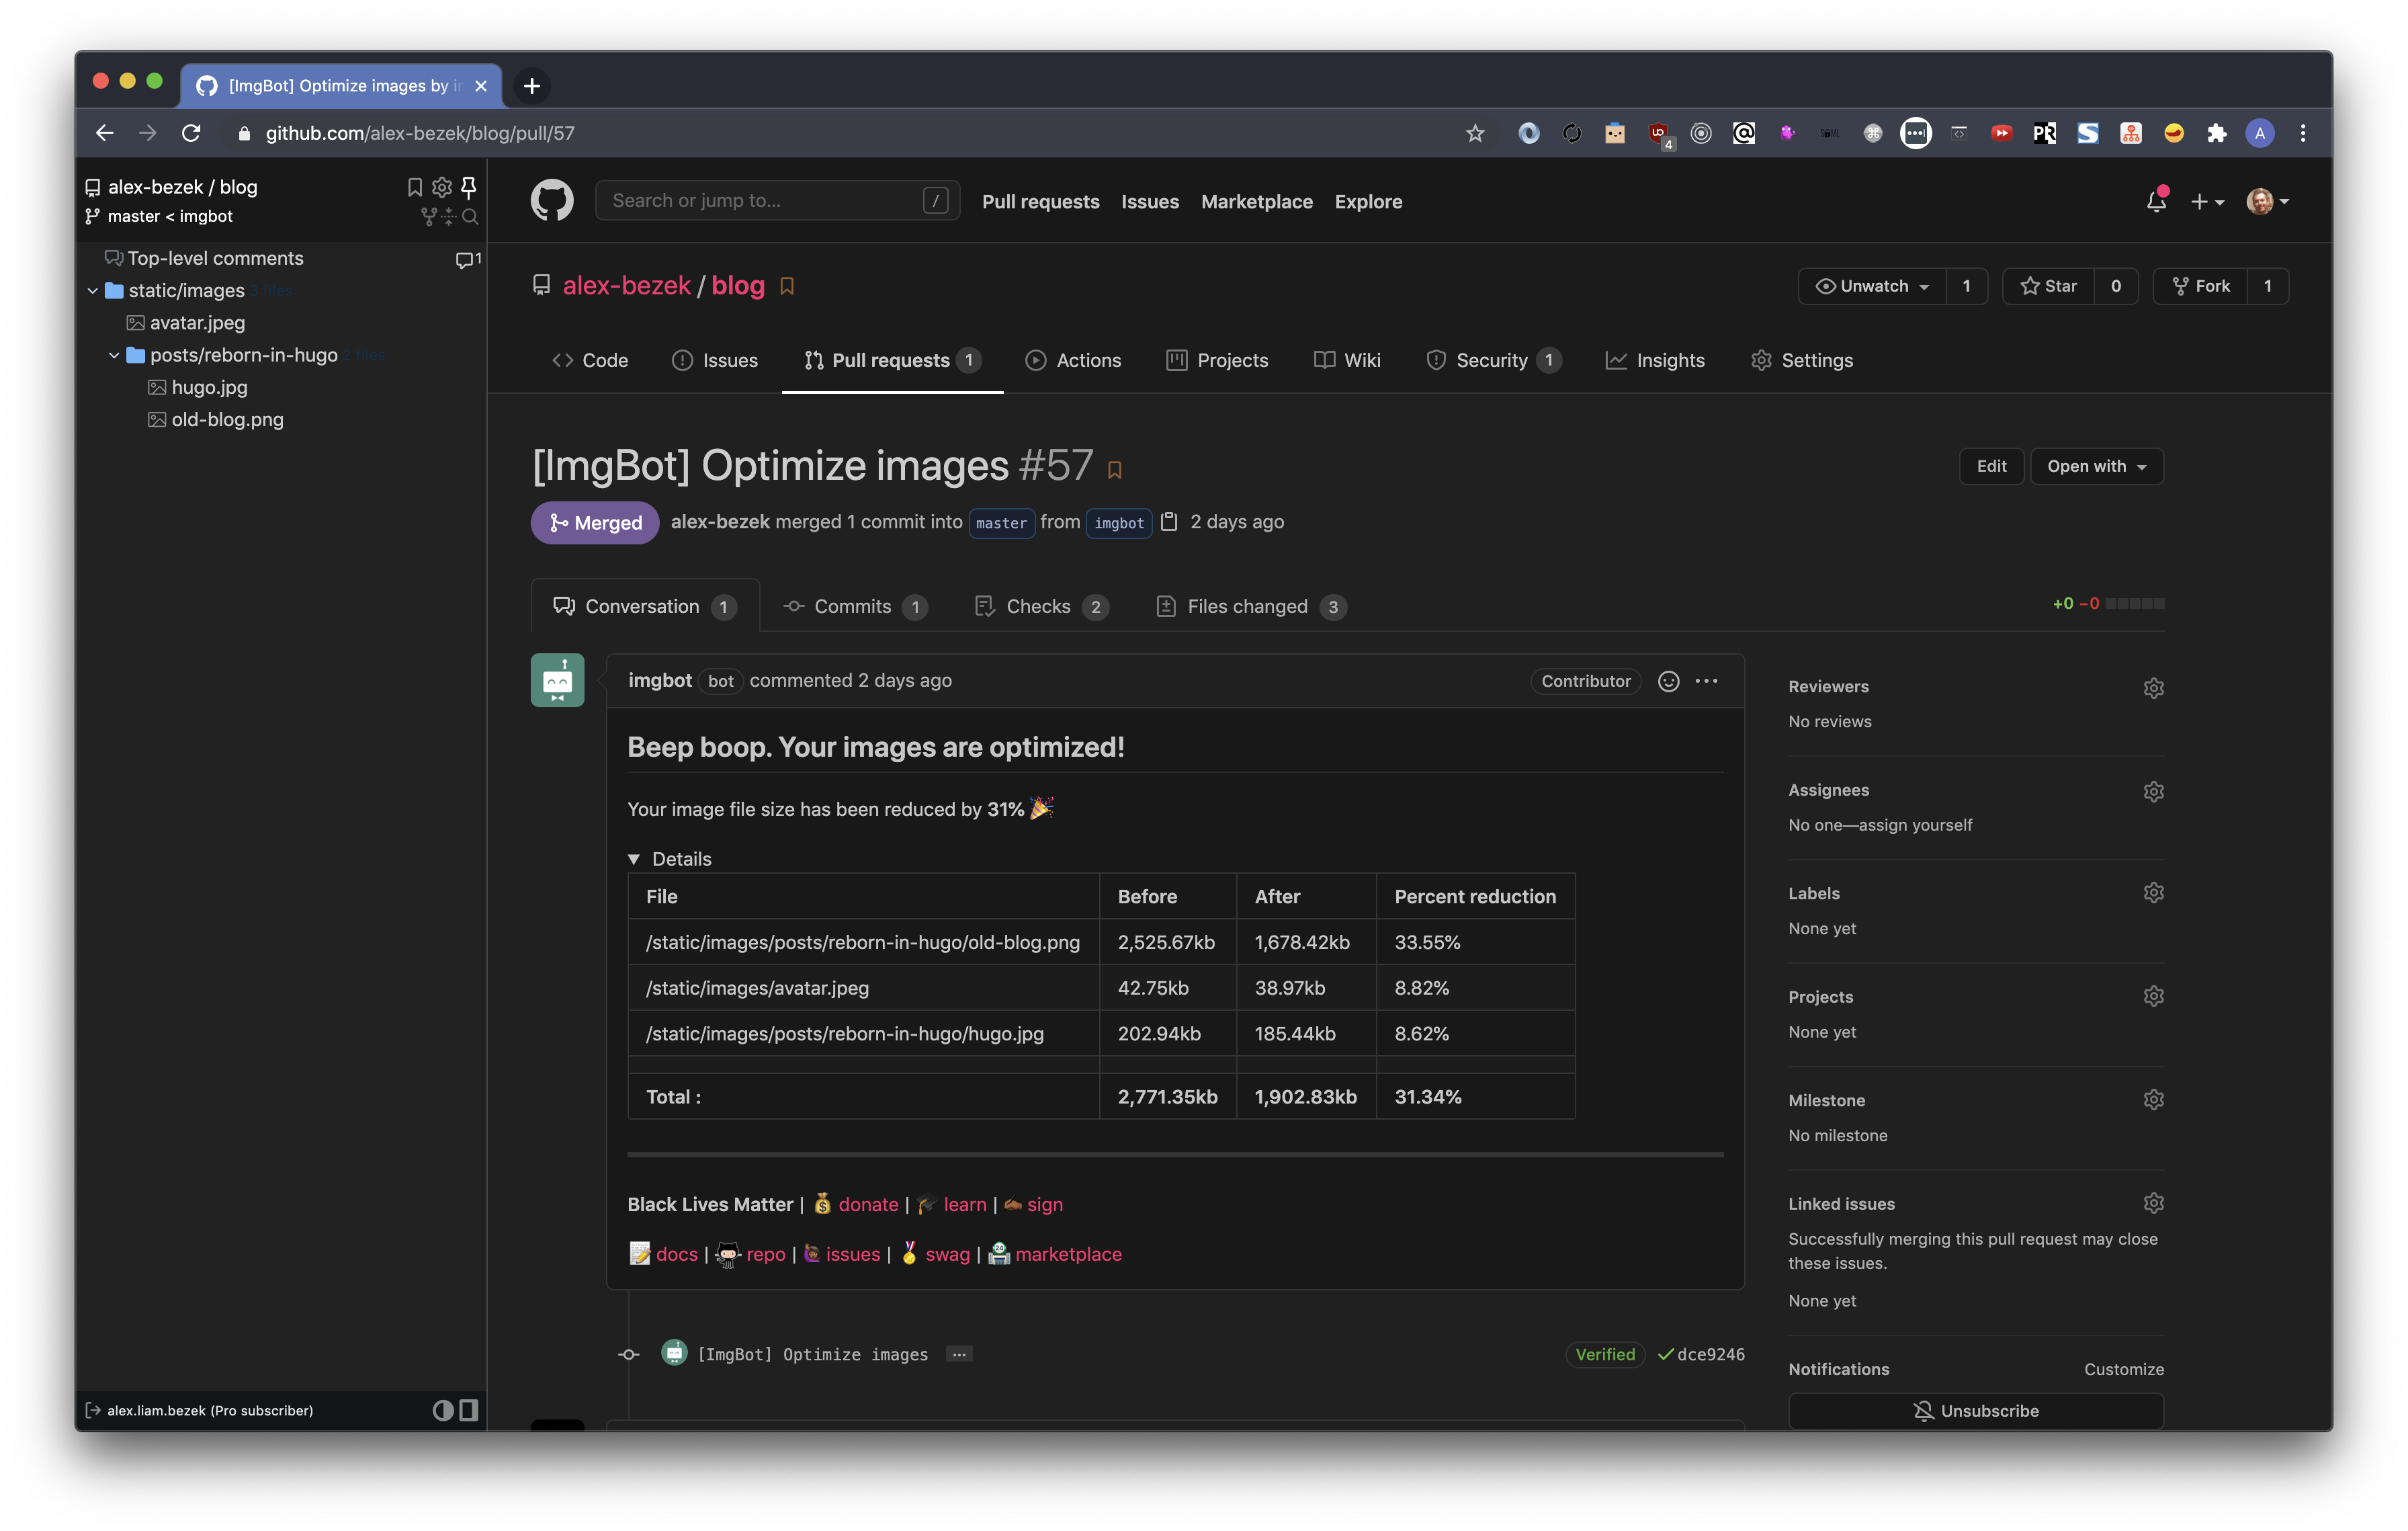Viewport: 2408px width, 1531px height.
Task: Copy the imgbot branch name clipboard icon
Action: point(1169,522)
